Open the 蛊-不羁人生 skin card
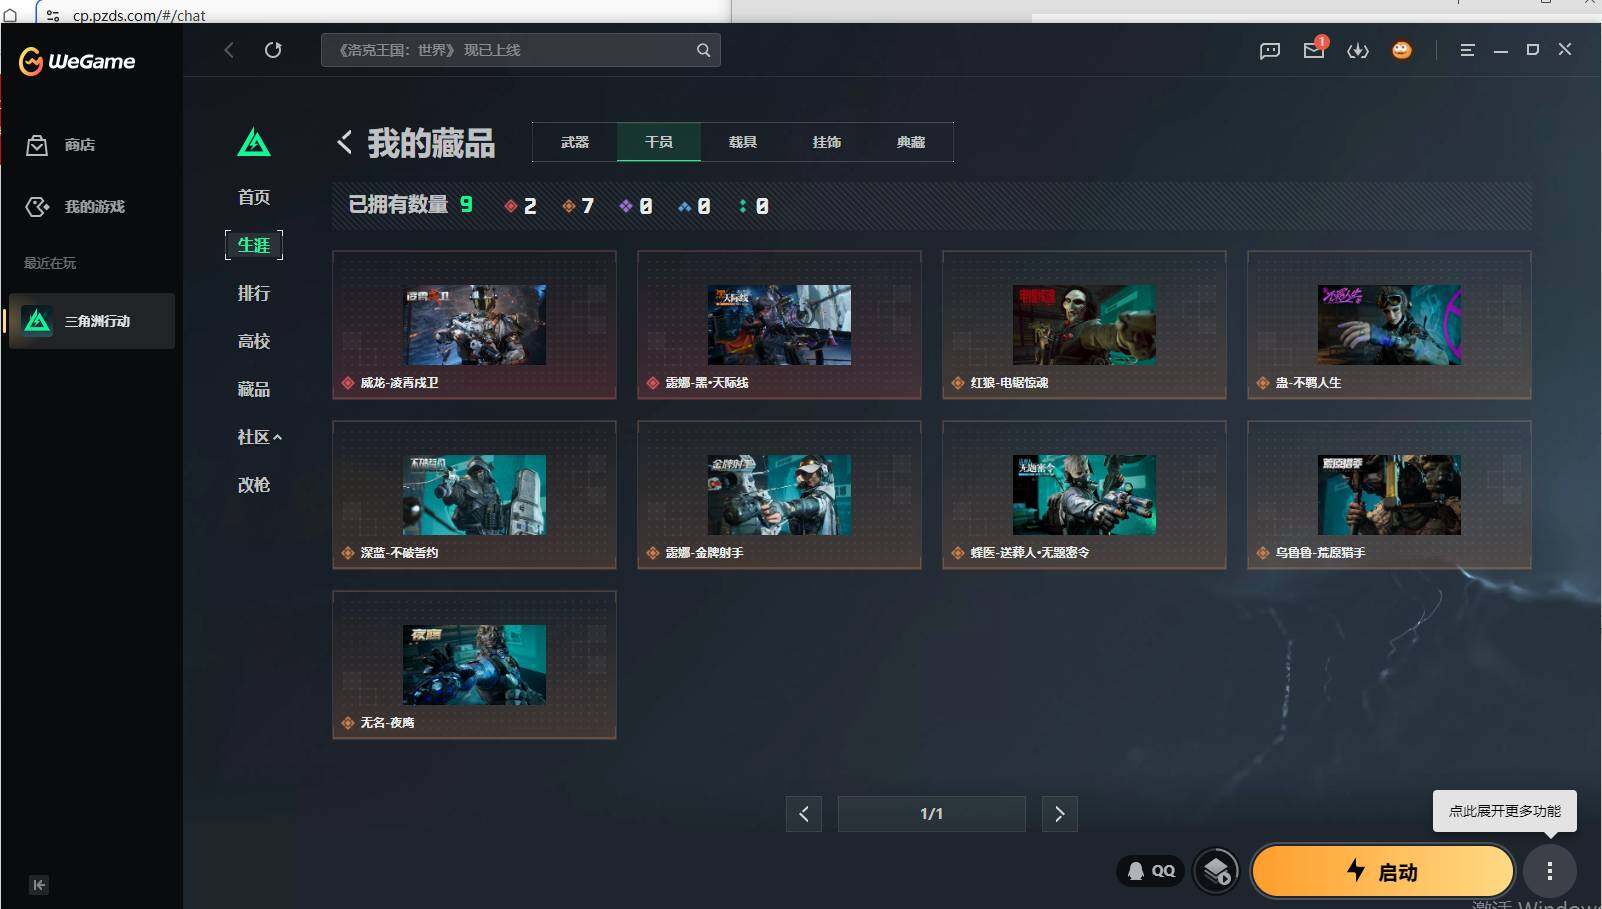This screenshot has width=1602, height=909. point(1389,325)
